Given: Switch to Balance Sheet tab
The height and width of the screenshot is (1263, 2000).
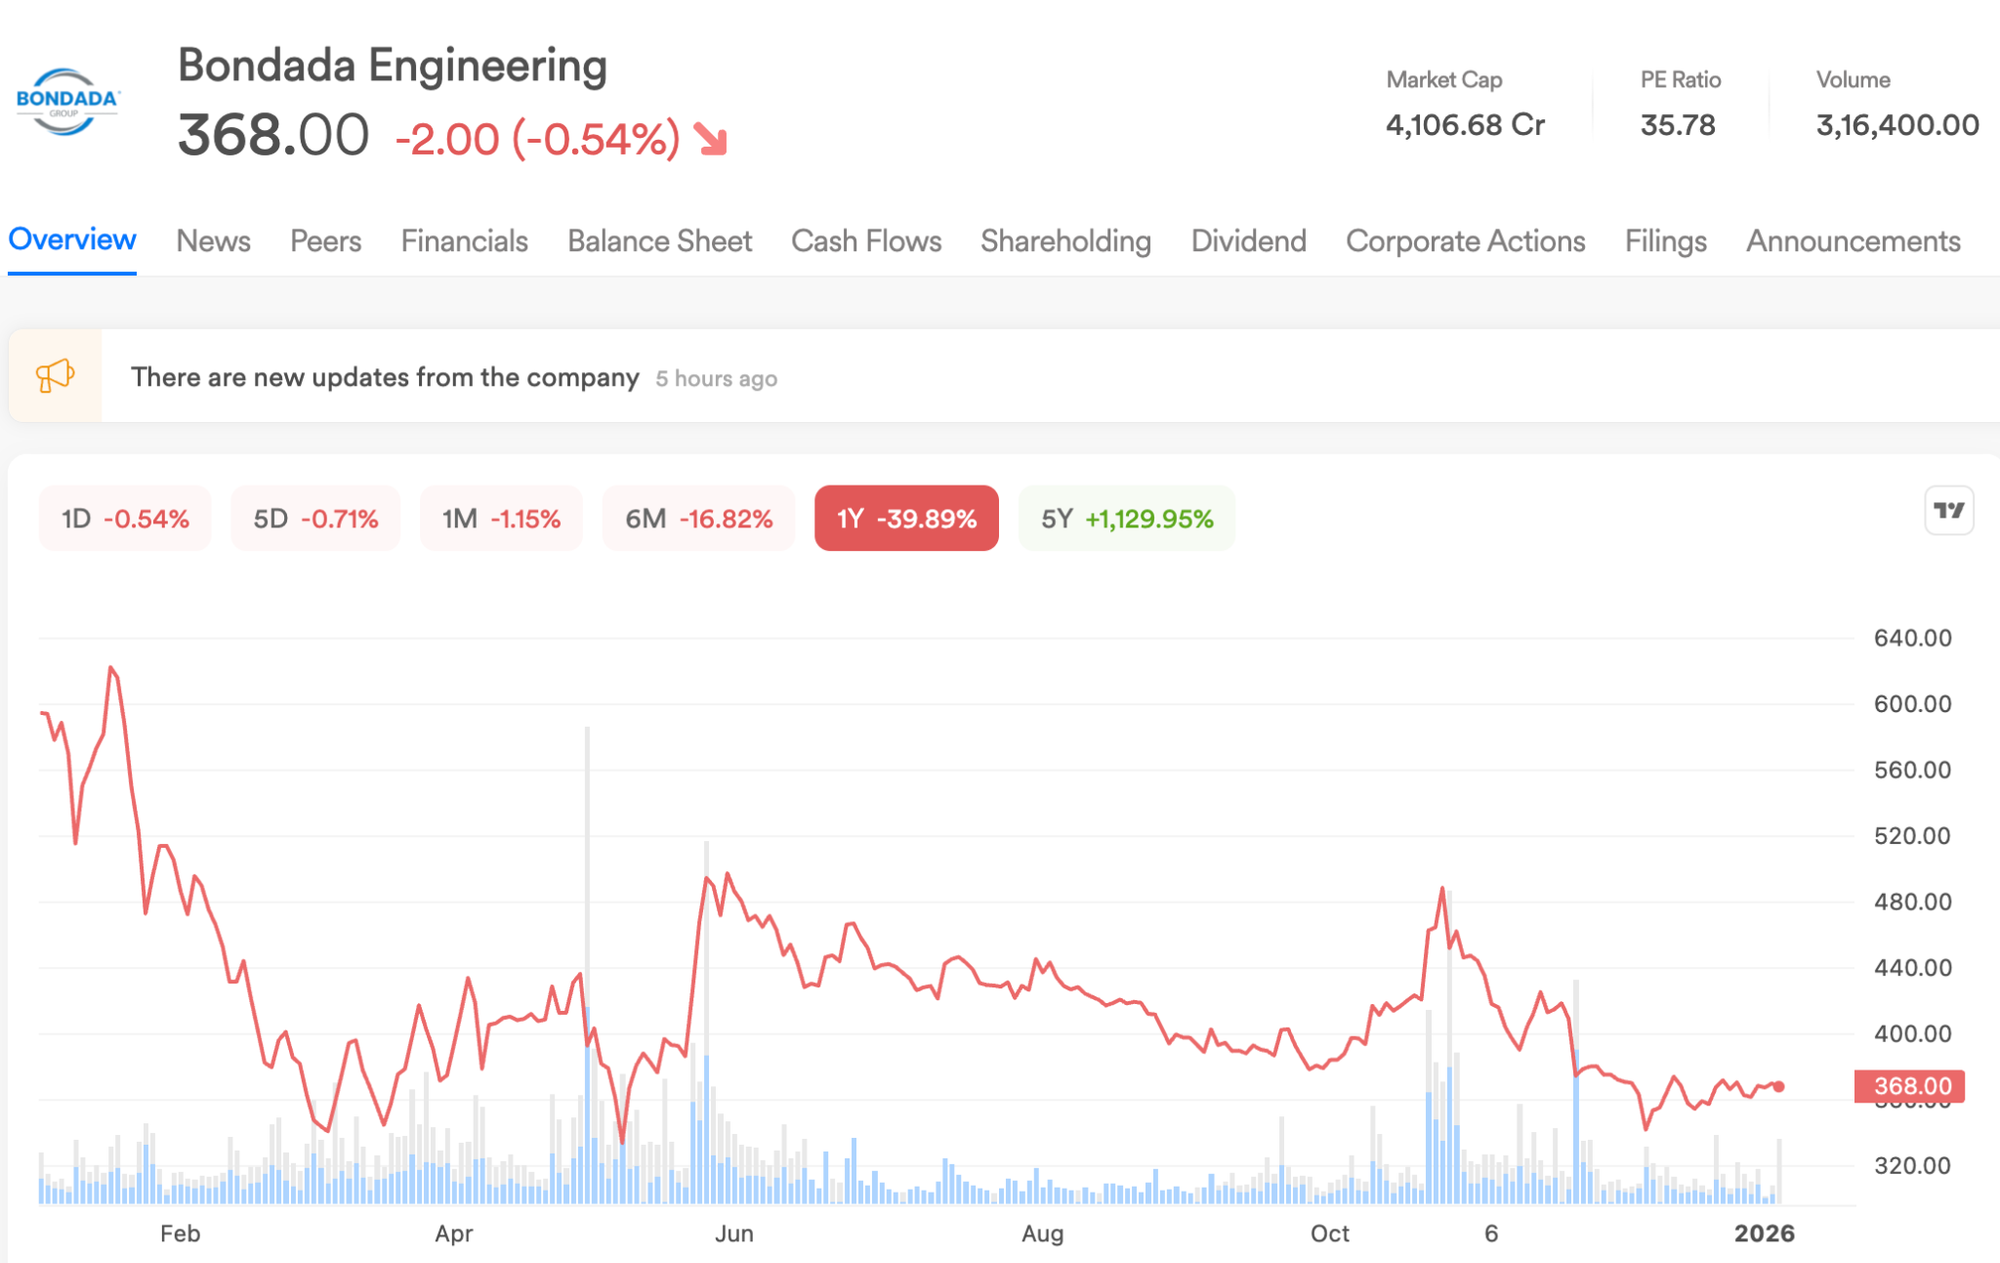Looking at the screenshot, I should pos(659,241).
